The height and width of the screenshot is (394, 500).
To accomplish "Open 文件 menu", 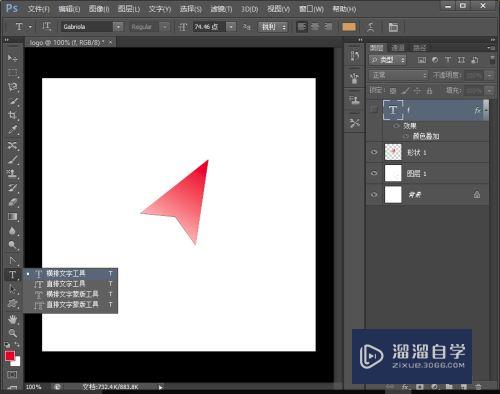I will [x=39, y=9].
